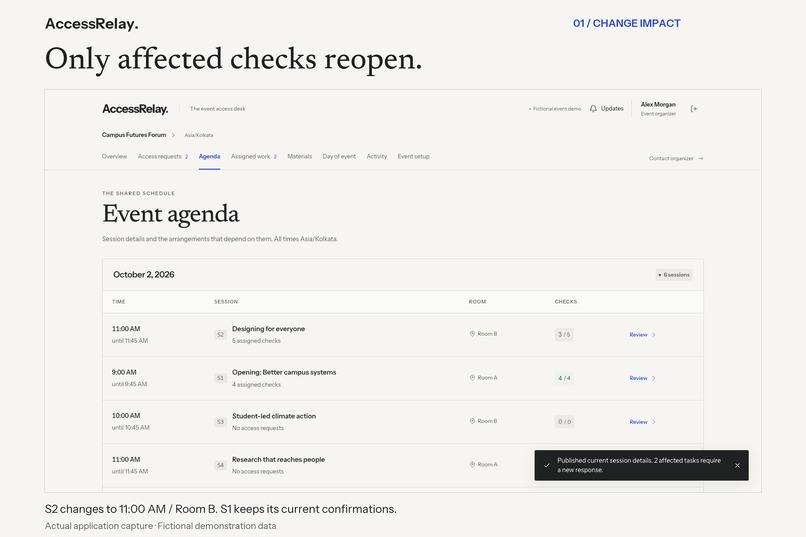The height and width of the screenshot is (537, 806).
Task: Click the Fictional event demo label
Action: [x=555, y=109]
